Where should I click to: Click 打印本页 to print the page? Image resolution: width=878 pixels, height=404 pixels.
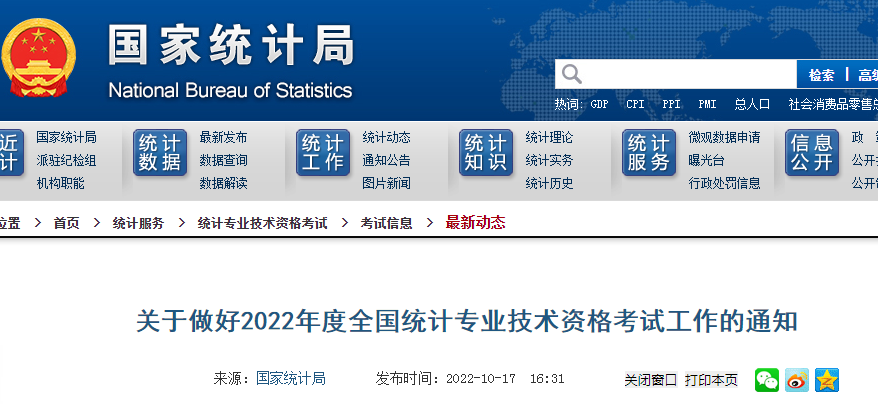tap(711, 380)
